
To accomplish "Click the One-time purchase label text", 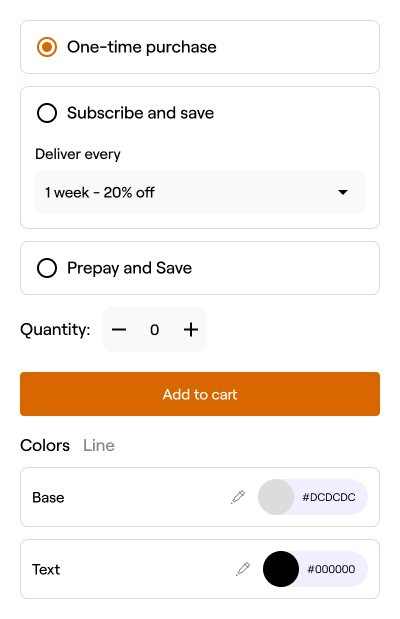I will [x=142, y=47].
